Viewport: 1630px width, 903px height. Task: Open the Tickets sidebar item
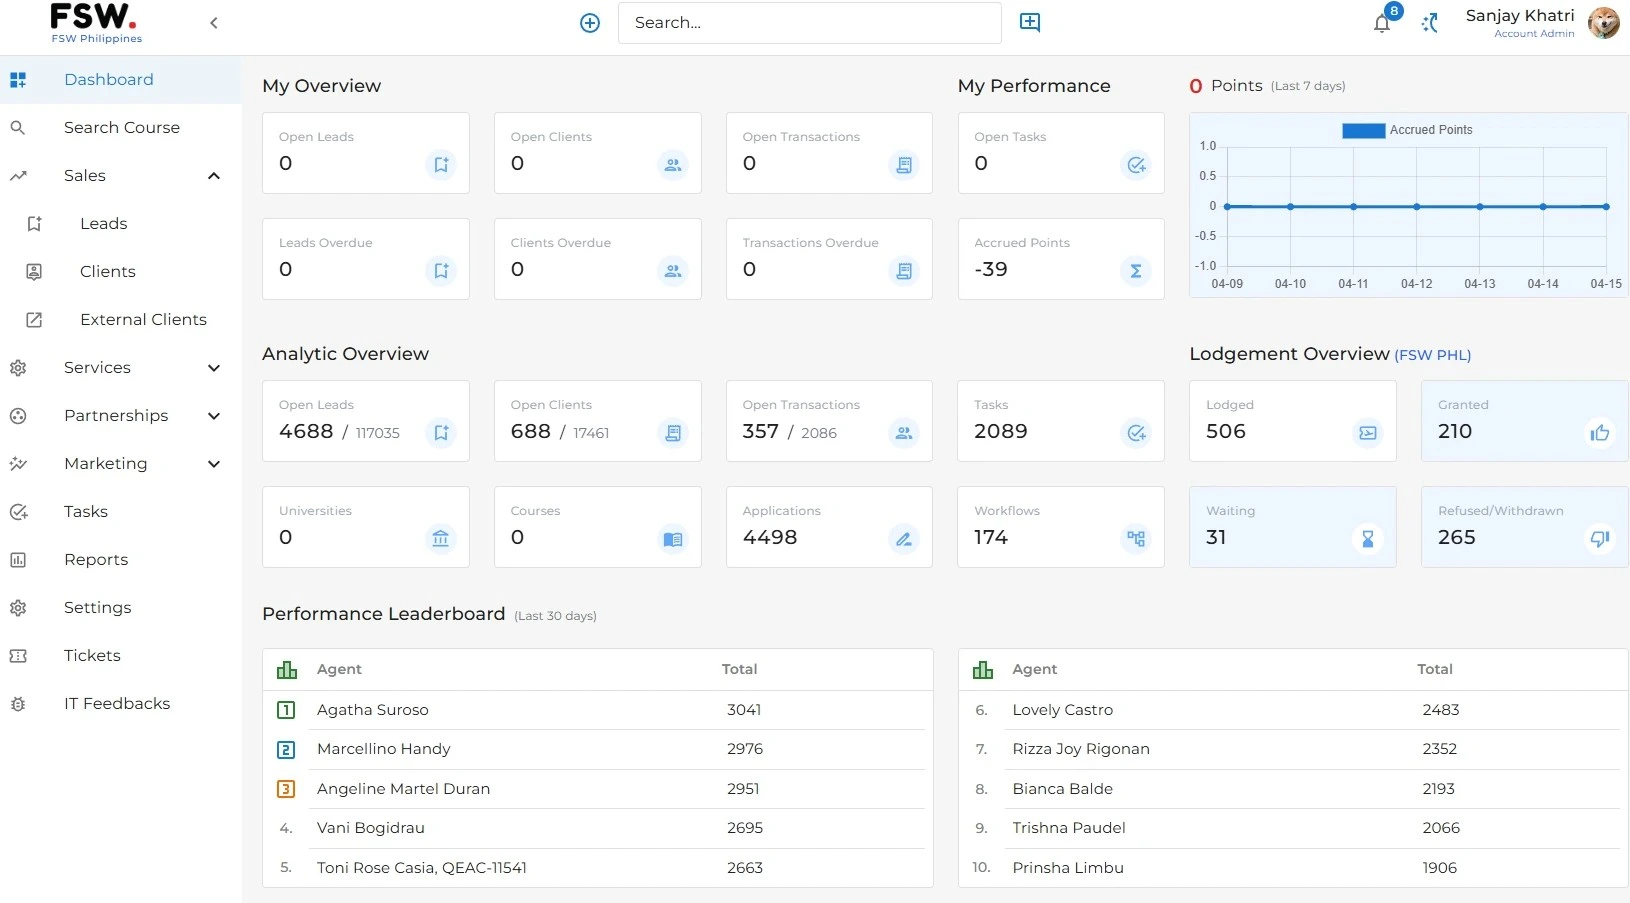(x=121, y=656)
